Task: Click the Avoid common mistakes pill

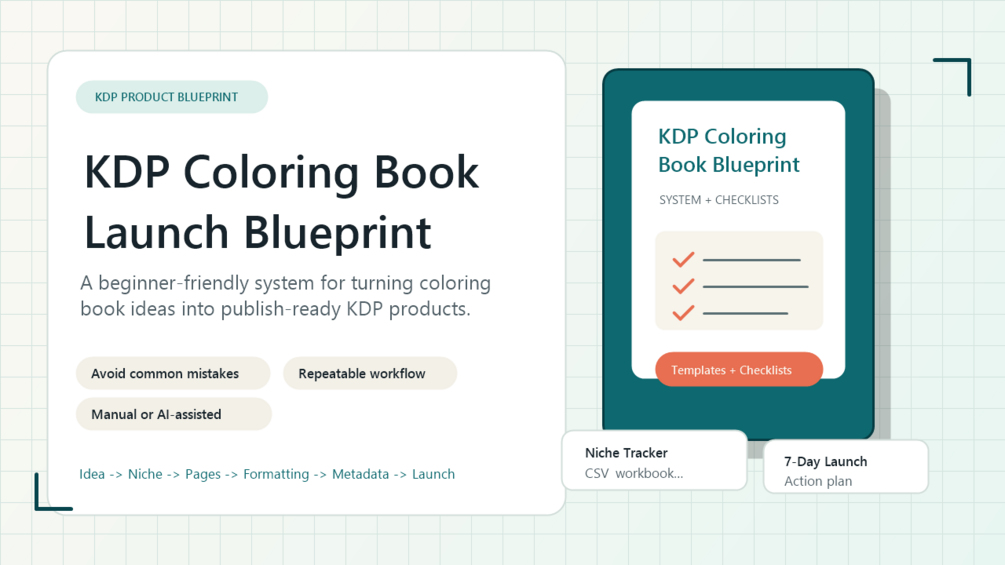Action: pos(173,373)
